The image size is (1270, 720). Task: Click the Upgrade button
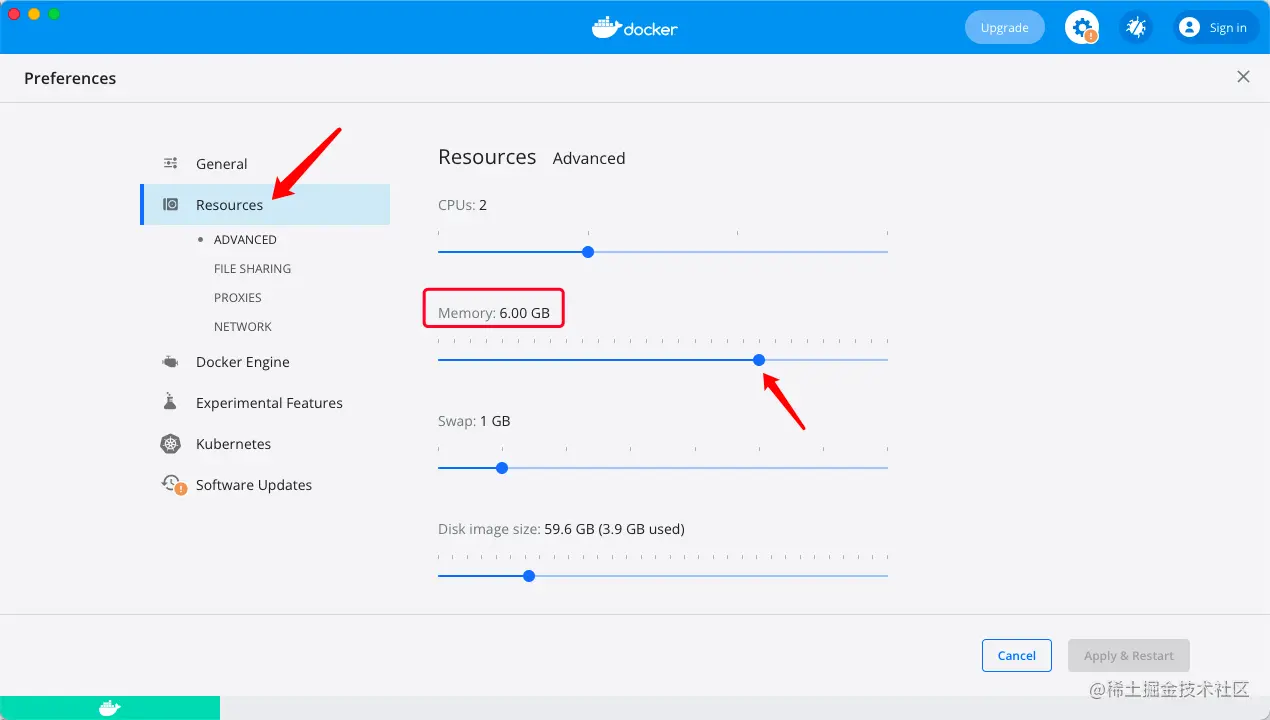click(x=1004, y=28)
